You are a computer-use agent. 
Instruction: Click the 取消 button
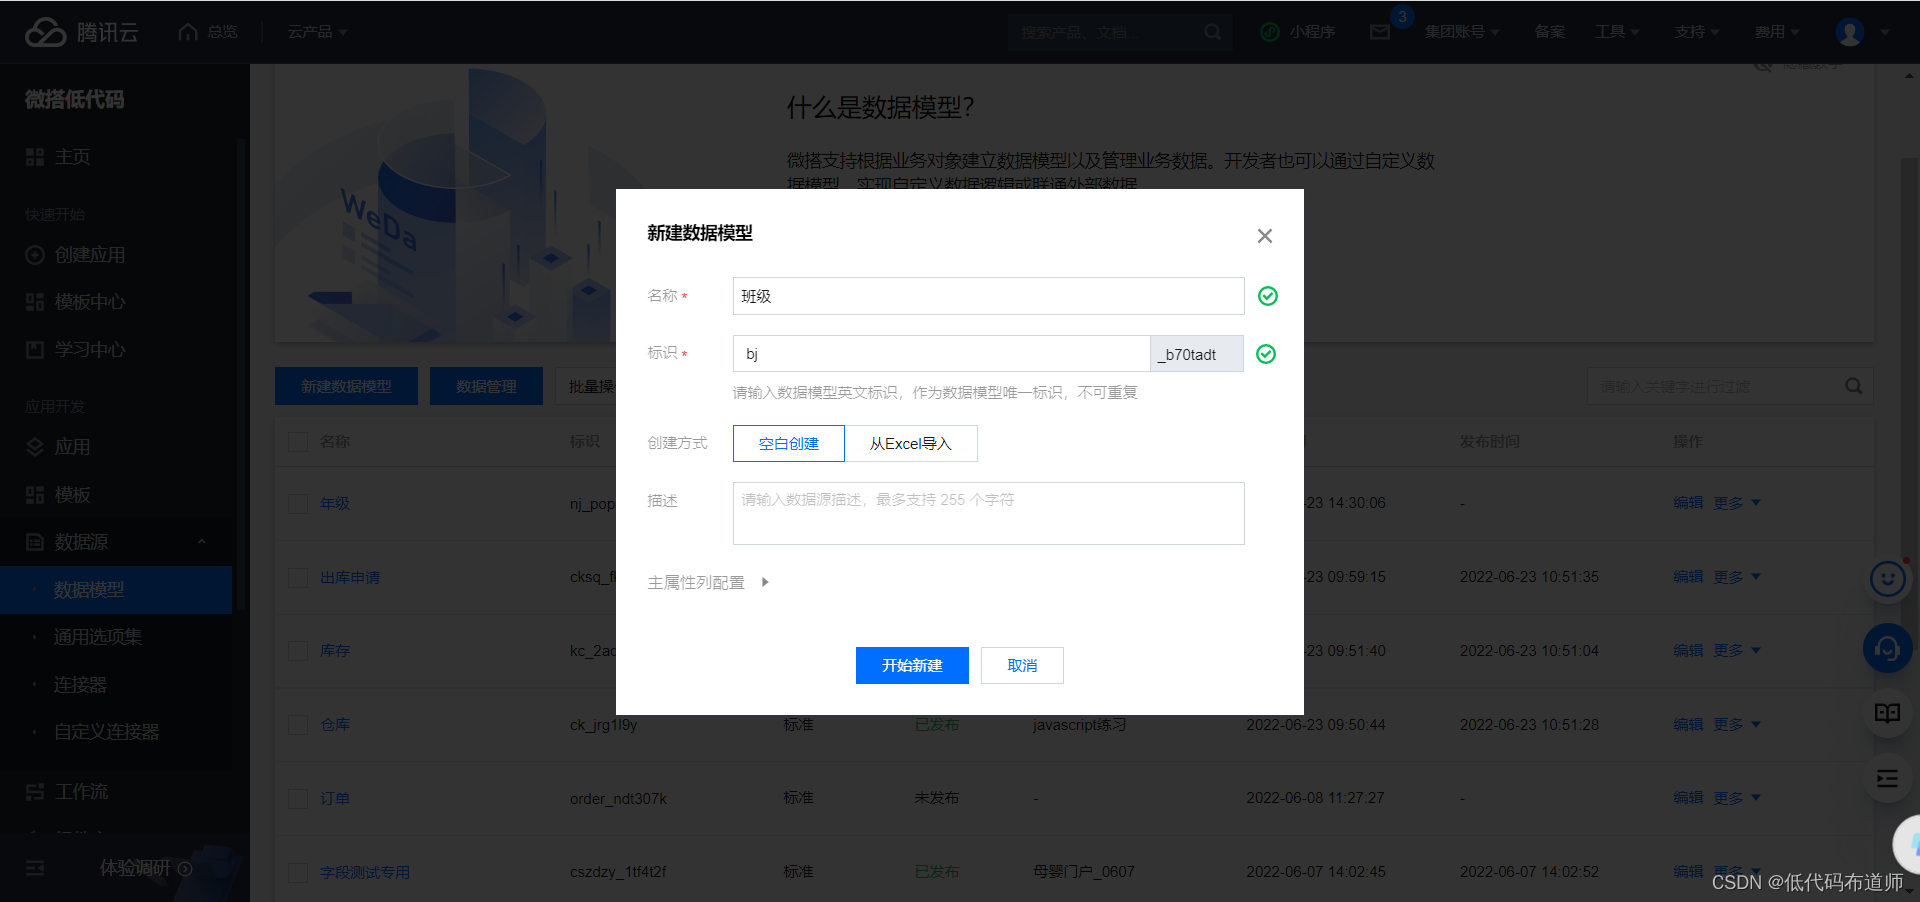pyautogui.click(x=1022, y=665)
